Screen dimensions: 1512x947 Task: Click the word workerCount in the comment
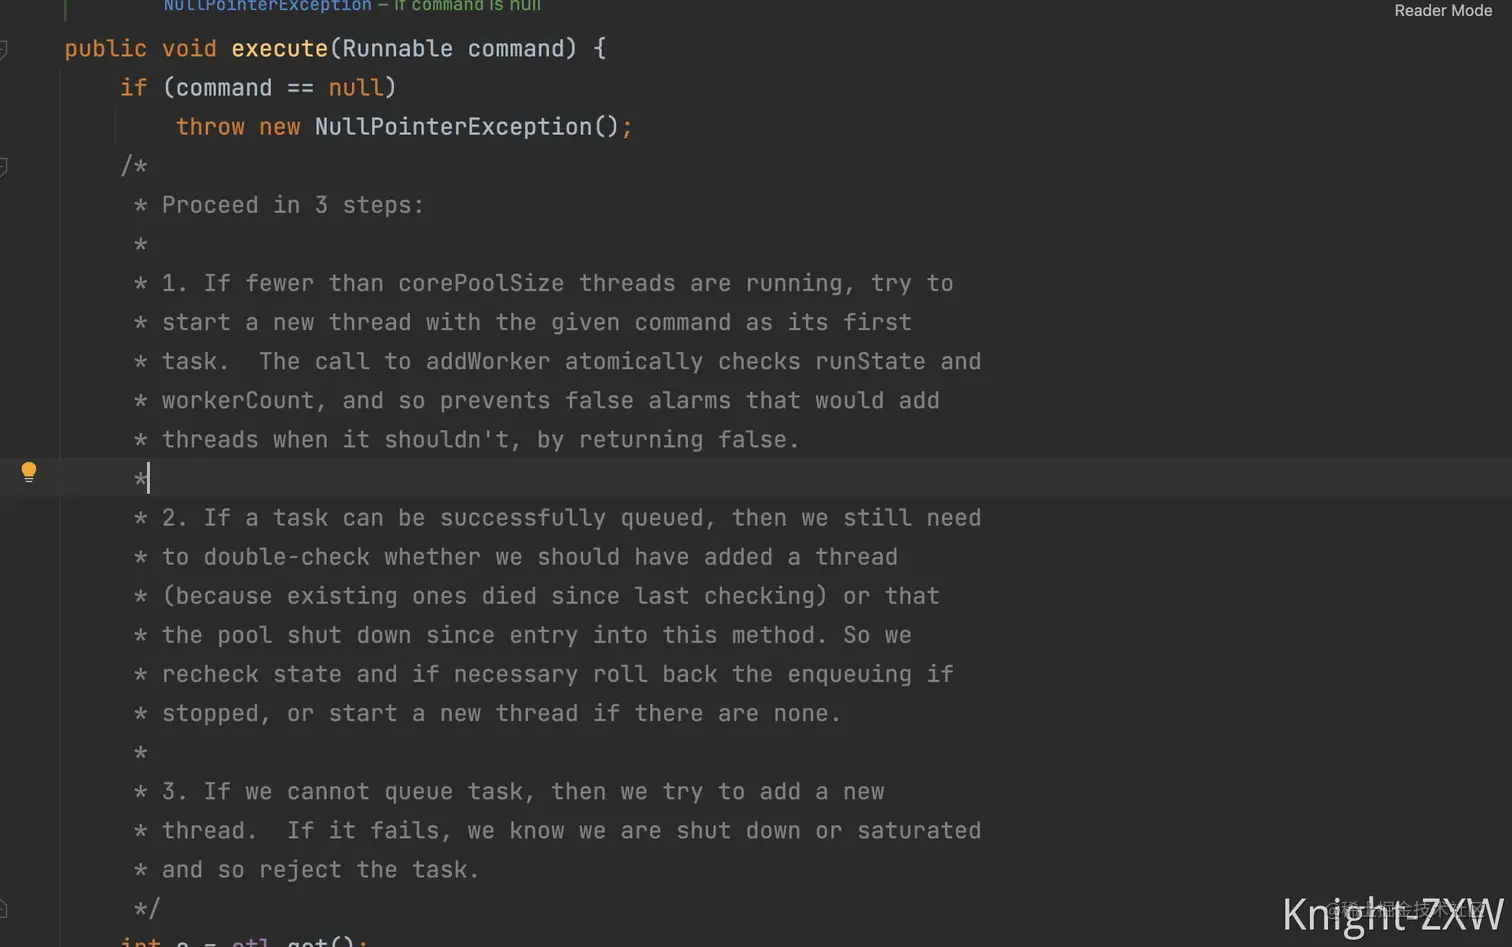[238, 400]
